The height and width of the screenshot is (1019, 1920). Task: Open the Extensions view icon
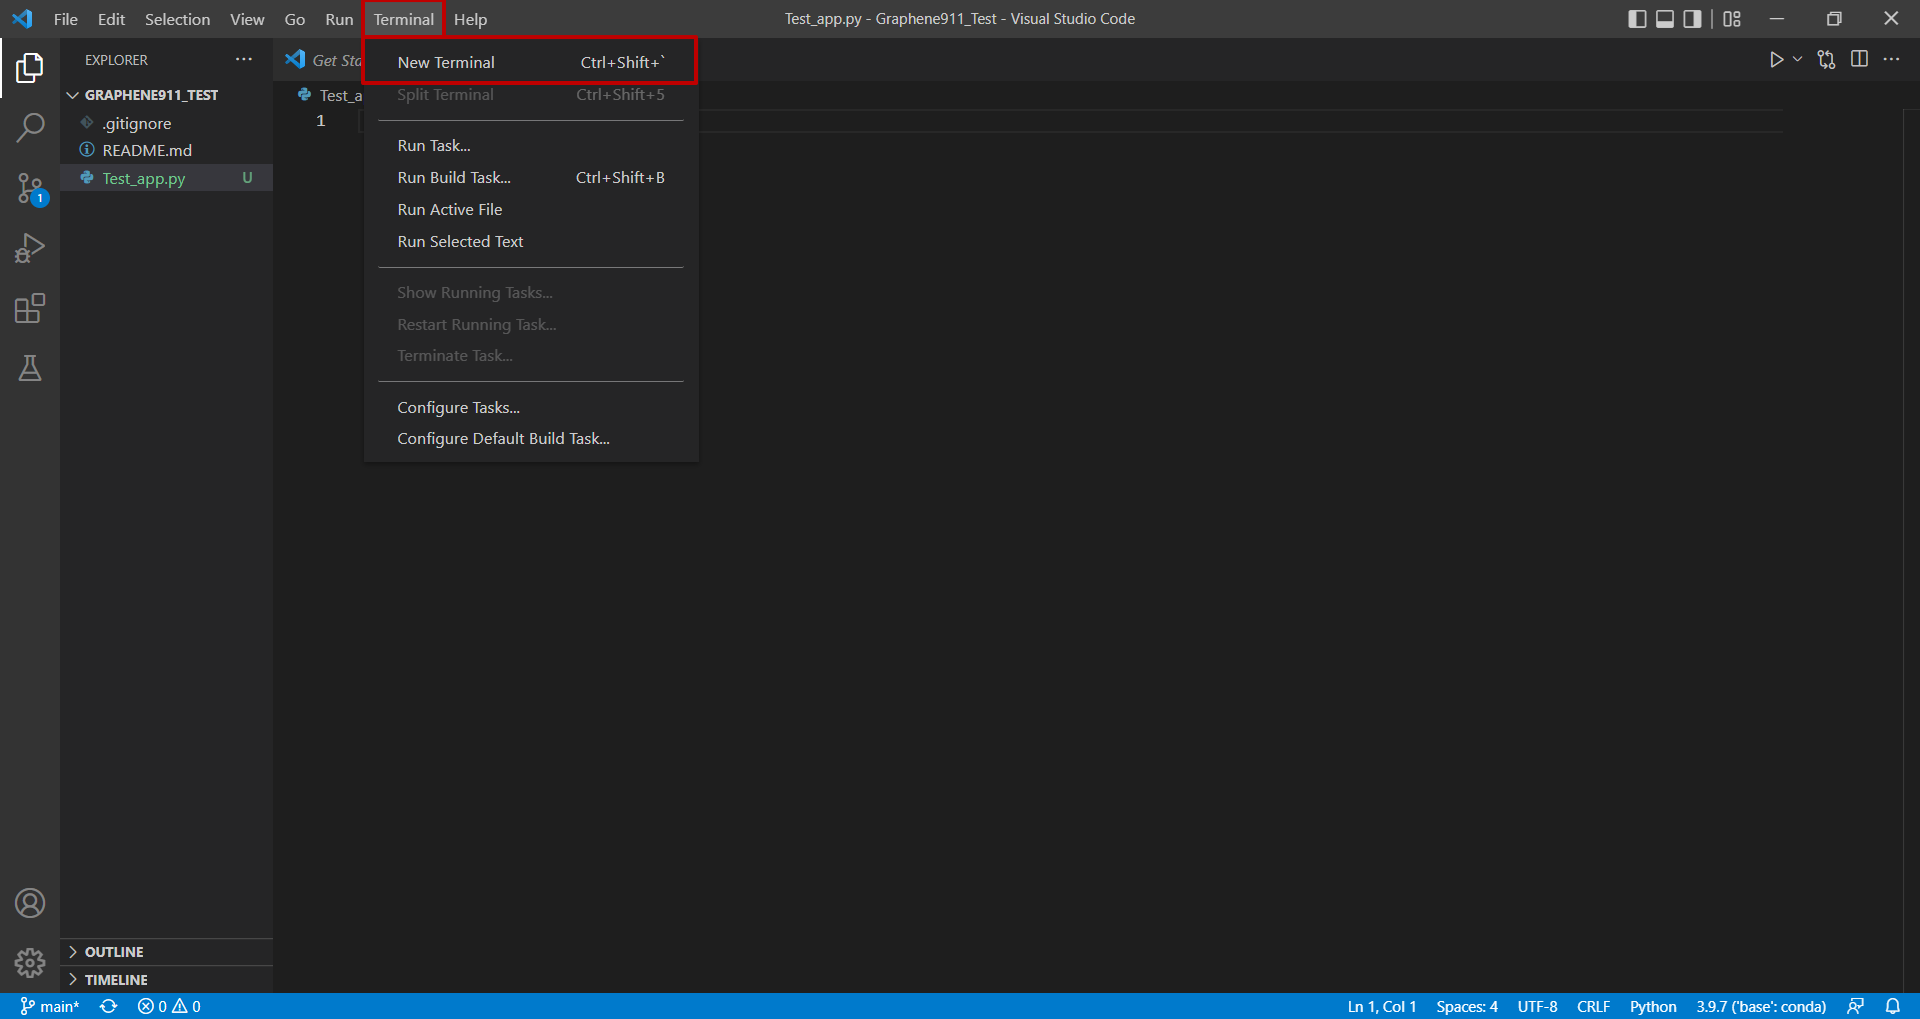tap(30, 308)
